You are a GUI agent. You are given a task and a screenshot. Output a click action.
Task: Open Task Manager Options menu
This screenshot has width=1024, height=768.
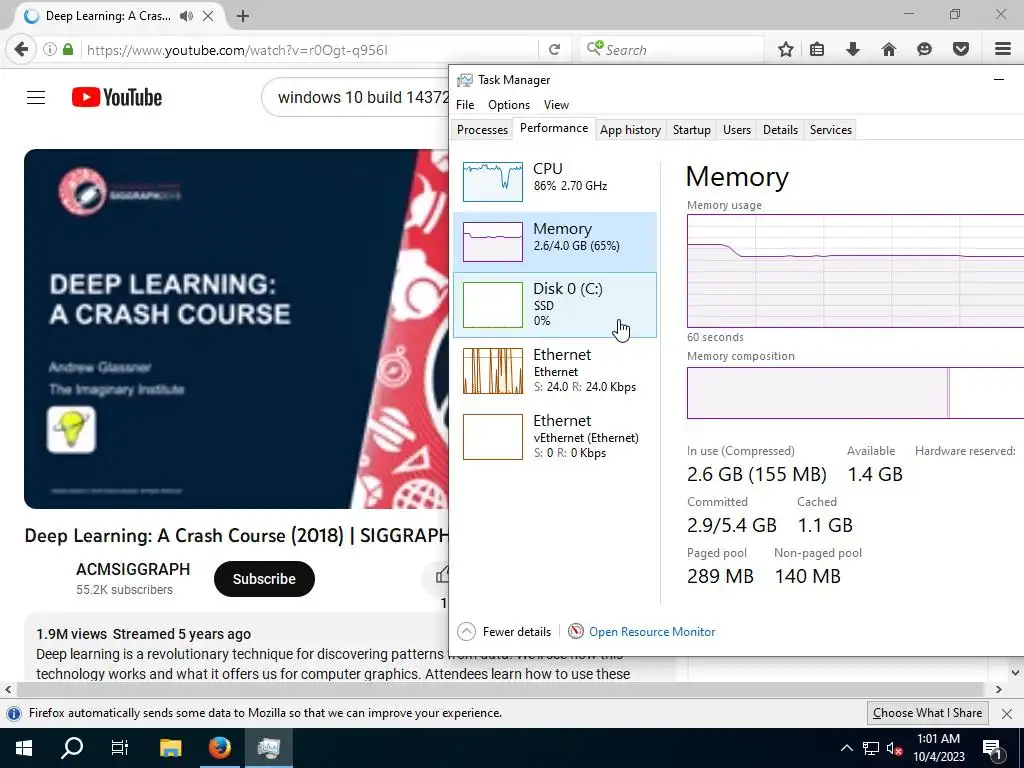point(509,104)
